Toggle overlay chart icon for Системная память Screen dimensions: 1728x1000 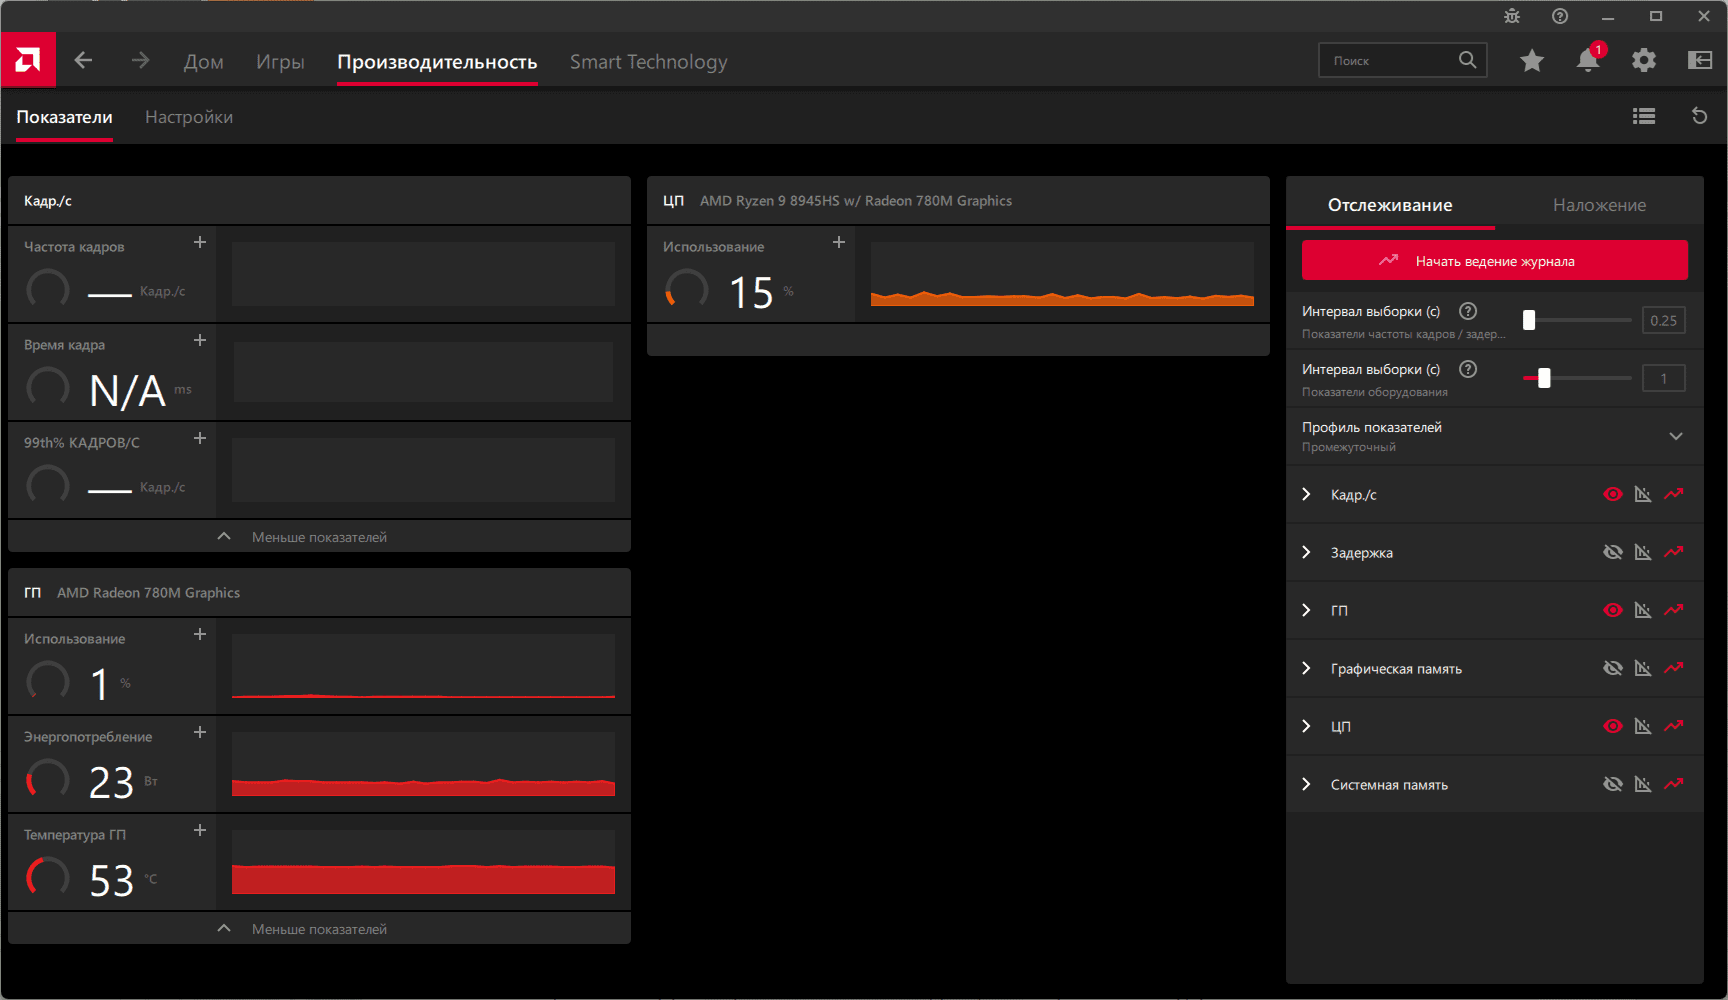[x=1643, y=784]
